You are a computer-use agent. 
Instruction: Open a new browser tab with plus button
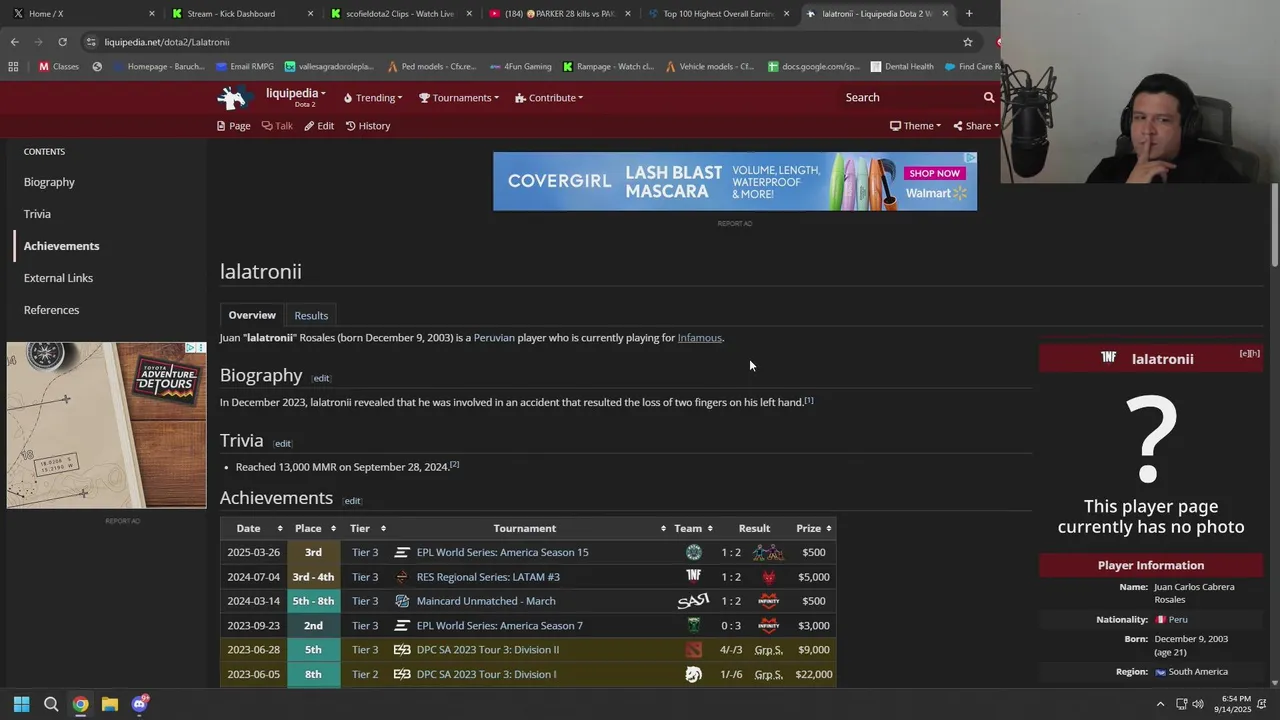point(969,14)
